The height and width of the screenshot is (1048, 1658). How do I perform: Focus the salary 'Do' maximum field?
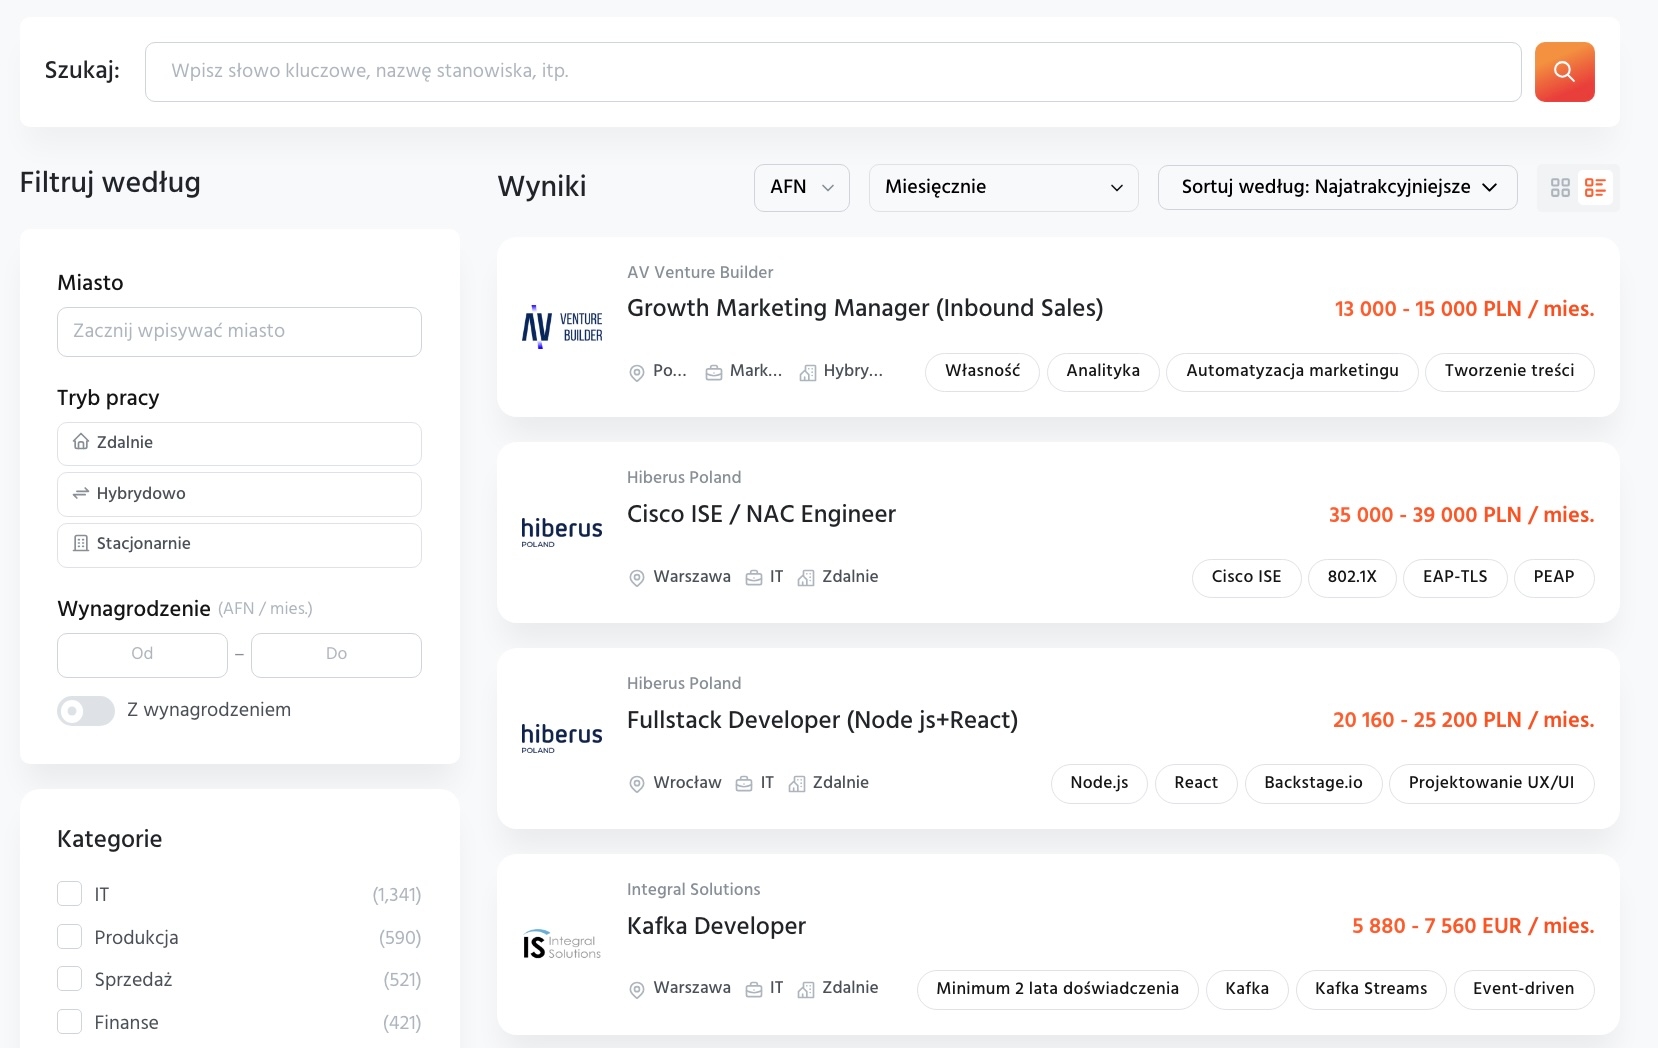(336, 655)
